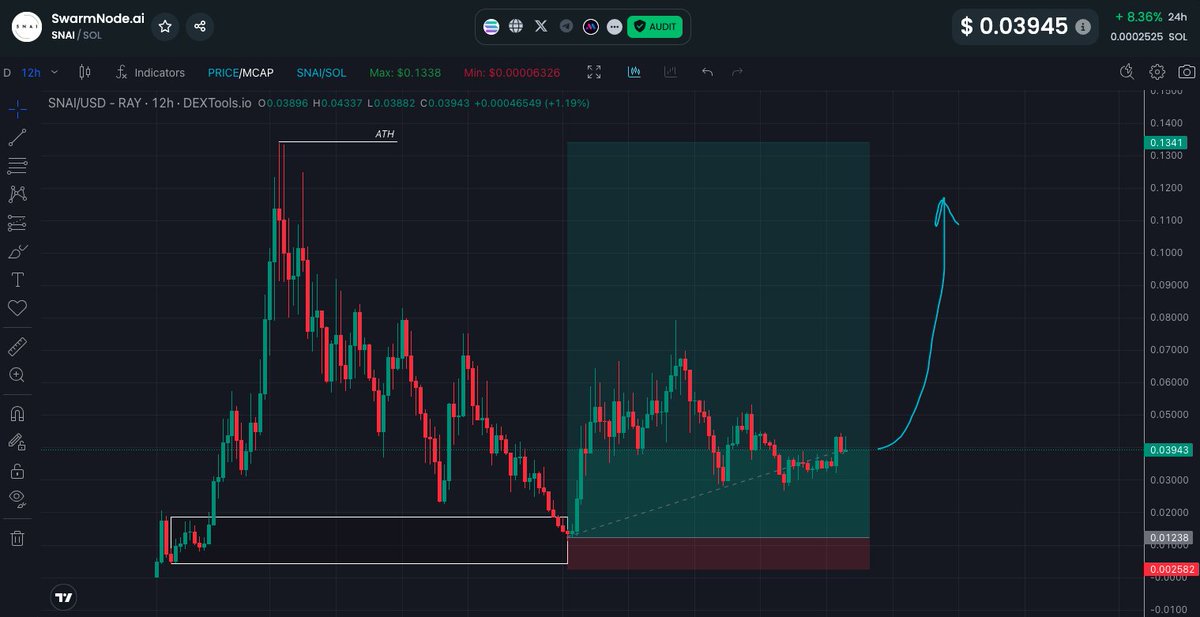Open the forecasting and measurement tools
The height and width of the screenshot is (617, 1200).
(17, 223)
